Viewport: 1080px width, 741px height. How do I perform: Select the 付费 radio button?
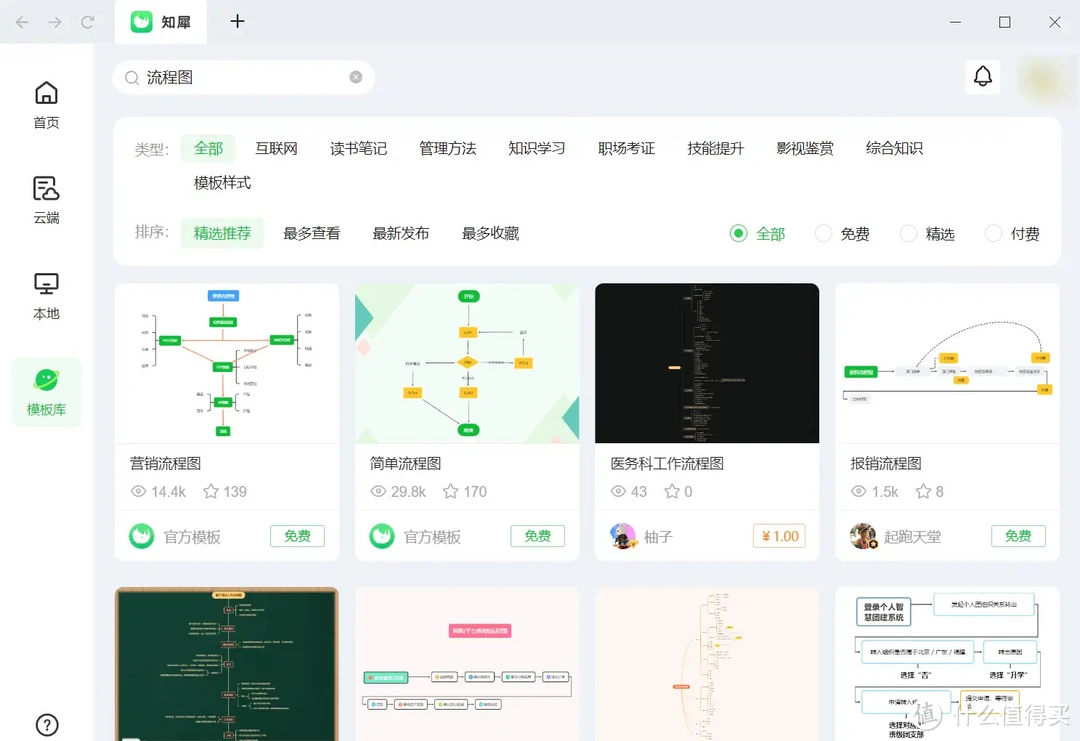[993, 233]
